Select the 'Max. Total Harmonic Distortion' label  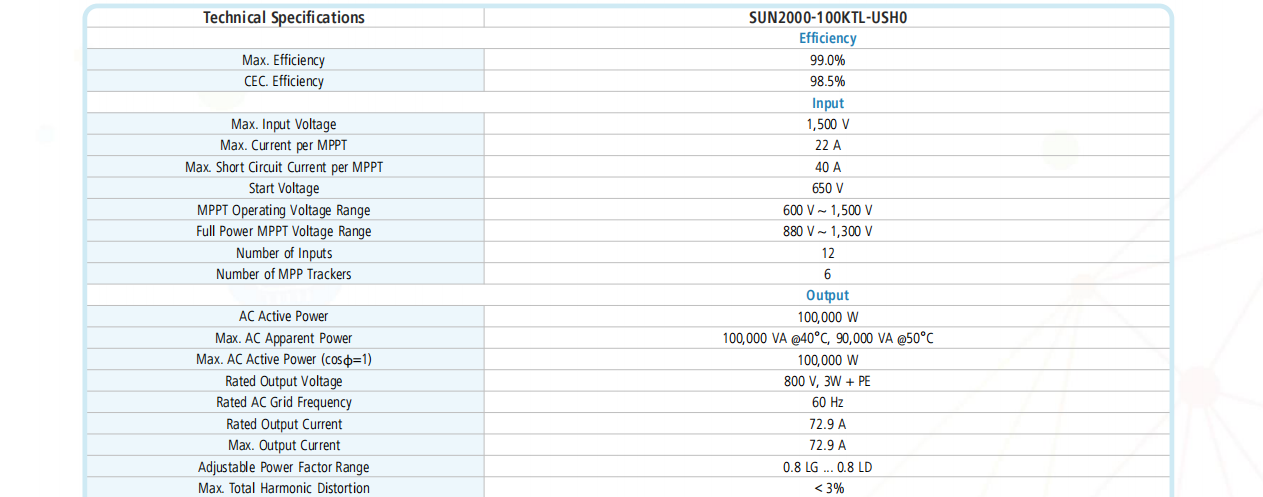click(x=284, y=488)
